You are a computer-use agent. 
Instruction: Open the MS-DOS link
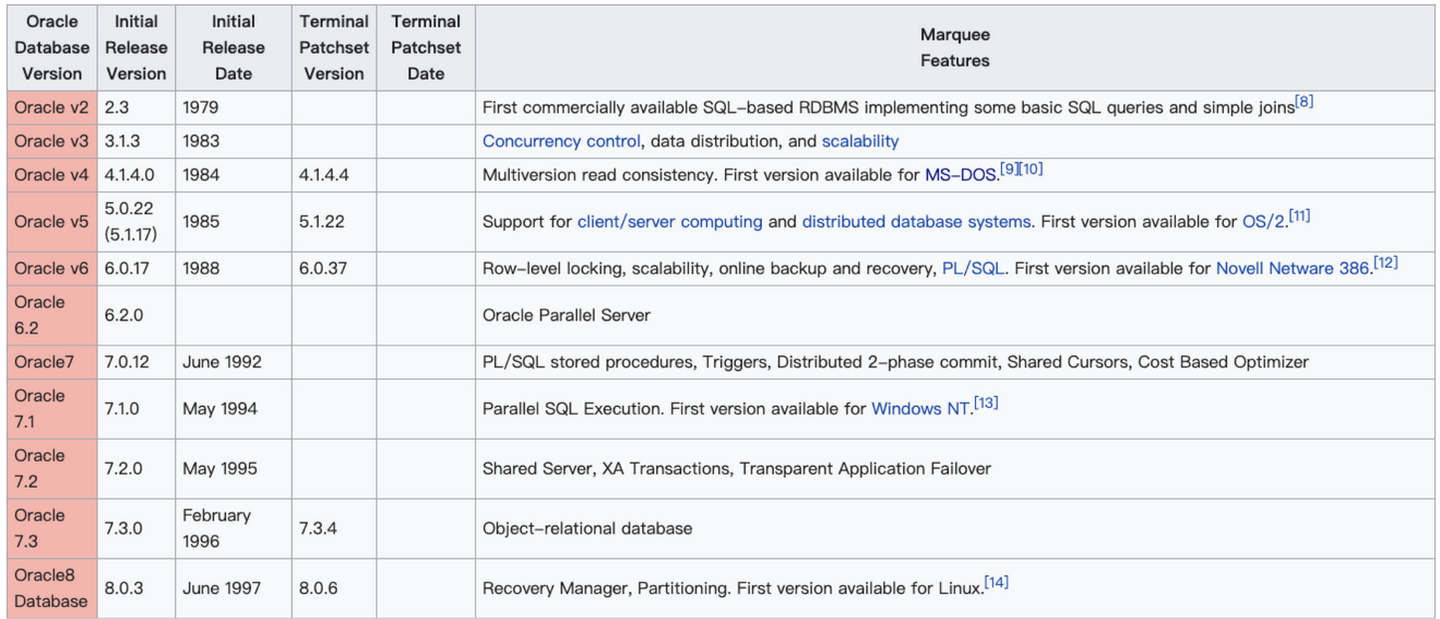click(x=961, y=175)
